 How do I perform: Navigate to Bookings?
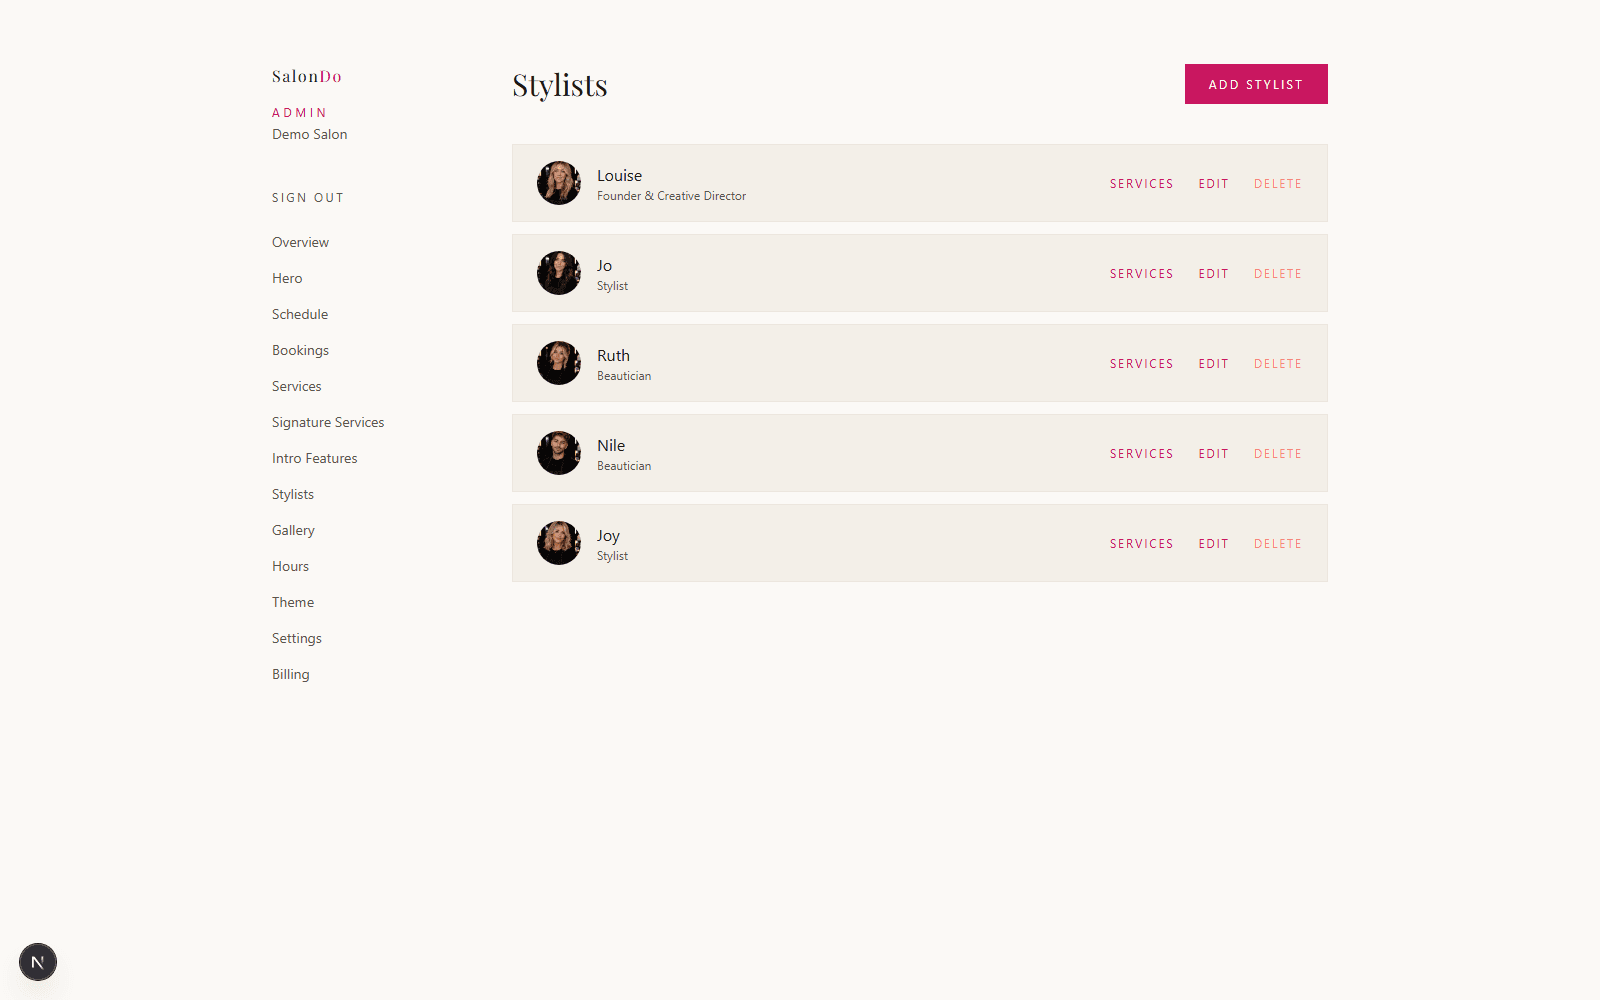300,350
